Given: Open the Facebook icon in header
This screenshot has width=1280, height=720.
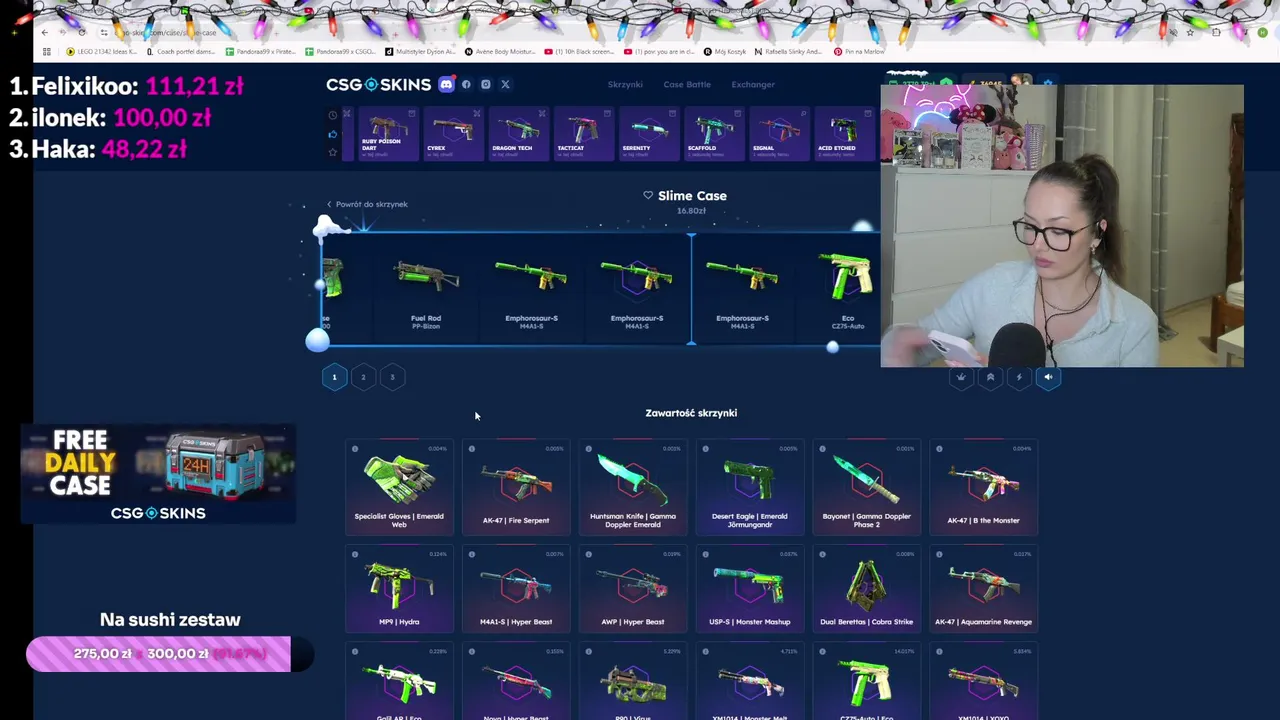Looking at the screenshot, I should point(466,85).
